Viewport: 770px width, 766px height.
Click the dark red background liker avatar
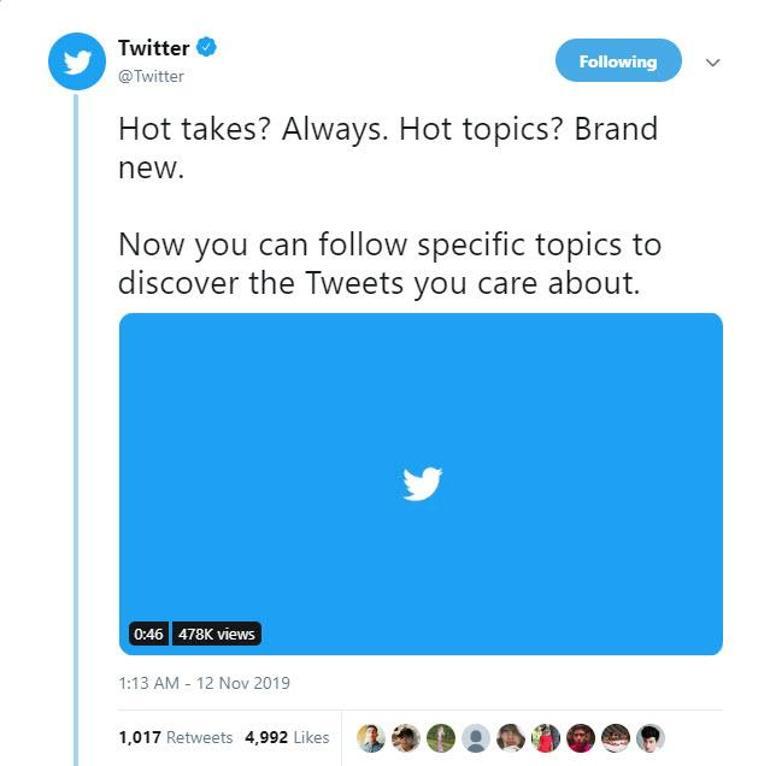[581, 738]
